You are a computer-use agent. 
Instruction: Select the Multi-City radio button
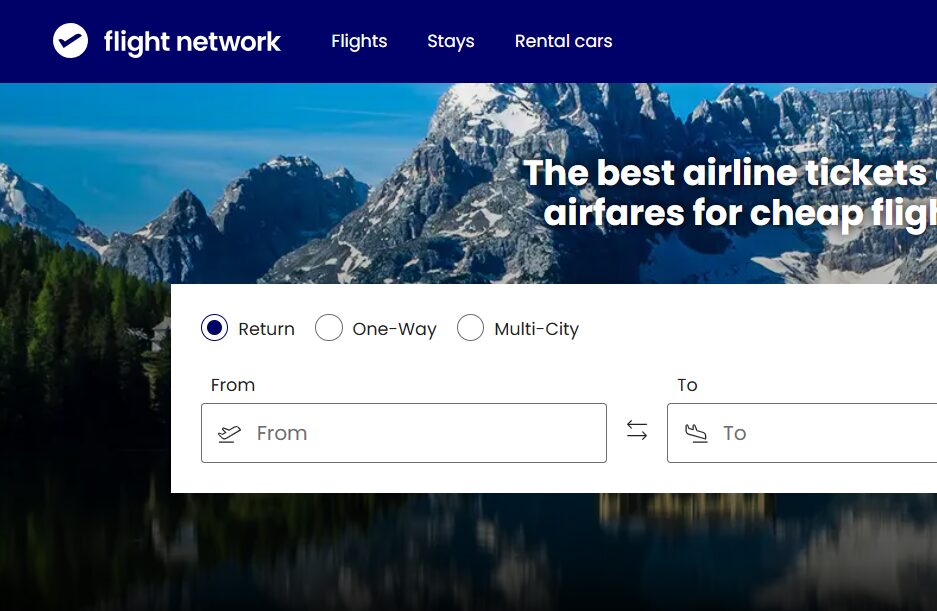[x=470, y=328]
